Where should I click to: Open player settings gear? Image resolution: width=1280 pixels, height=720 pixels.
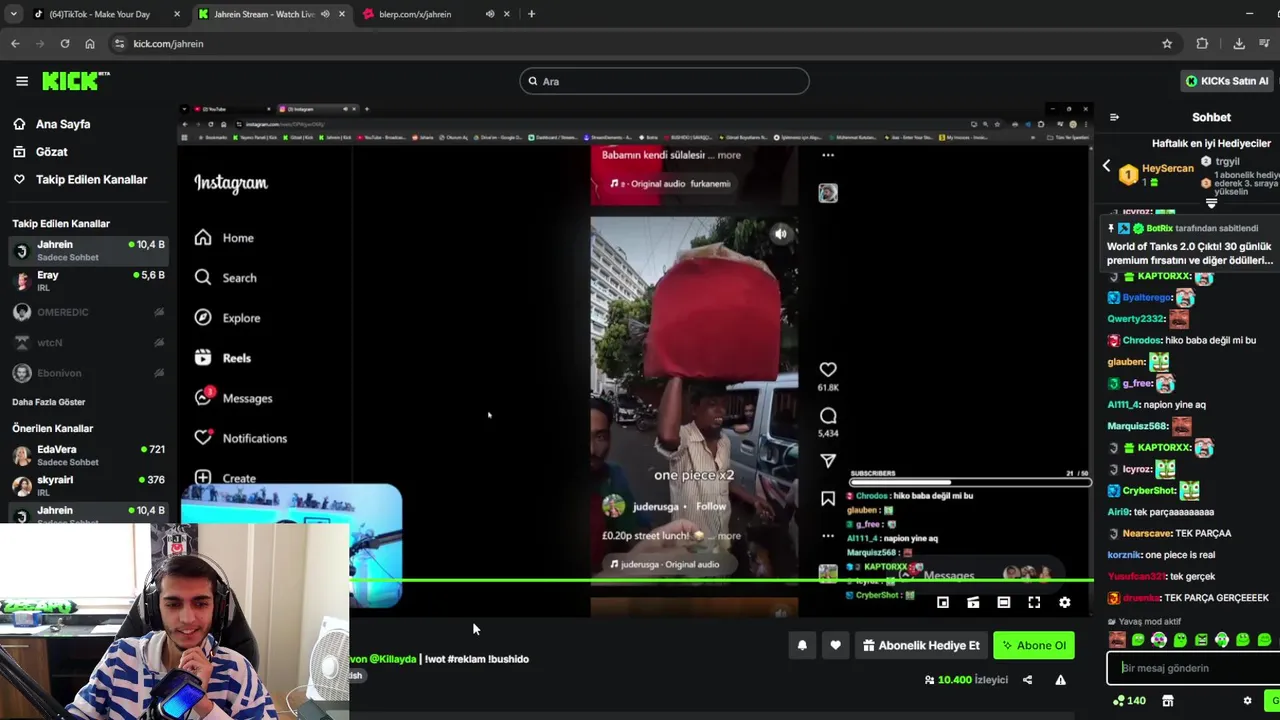point(1065,603)
